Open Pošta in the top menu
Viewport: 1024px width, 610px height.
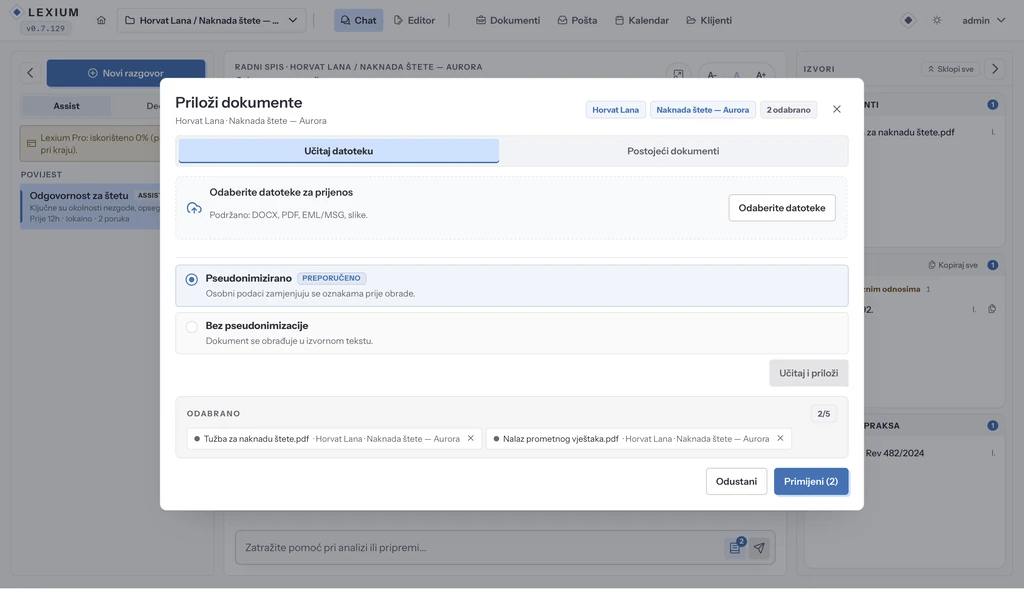(577, 20)
